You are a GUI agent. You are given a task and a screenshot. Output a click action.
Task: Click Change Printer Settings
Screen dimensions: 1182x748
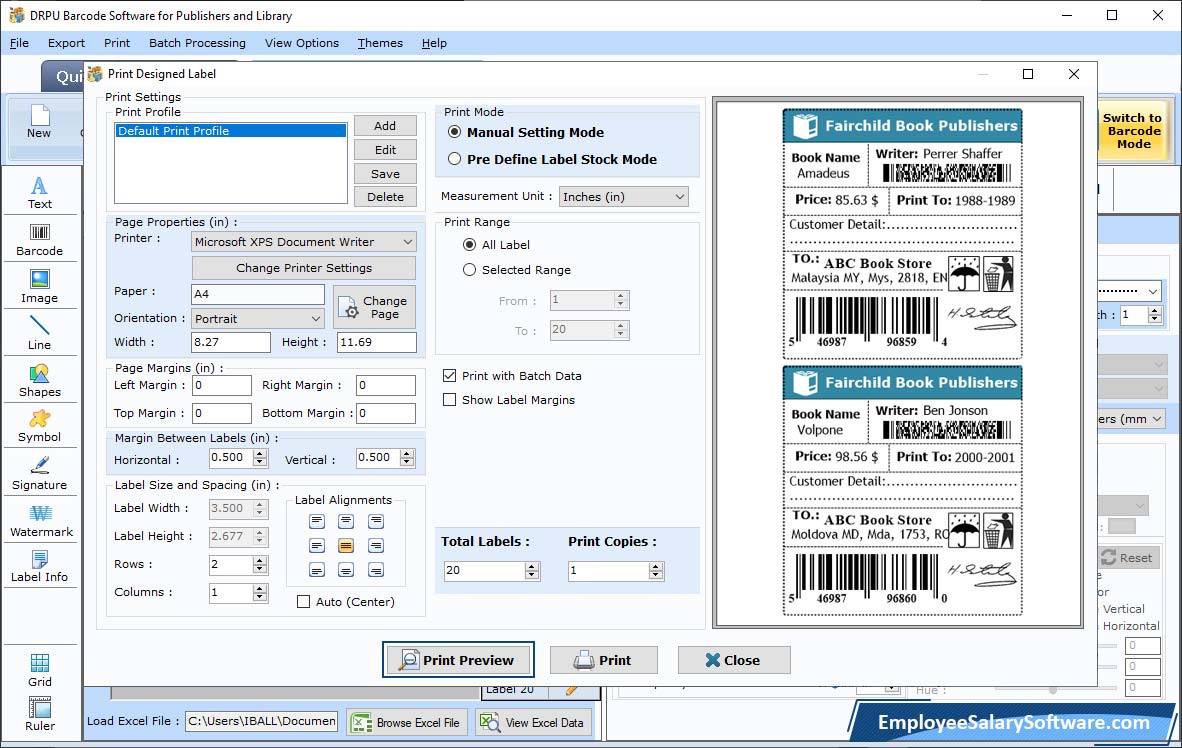304,268
